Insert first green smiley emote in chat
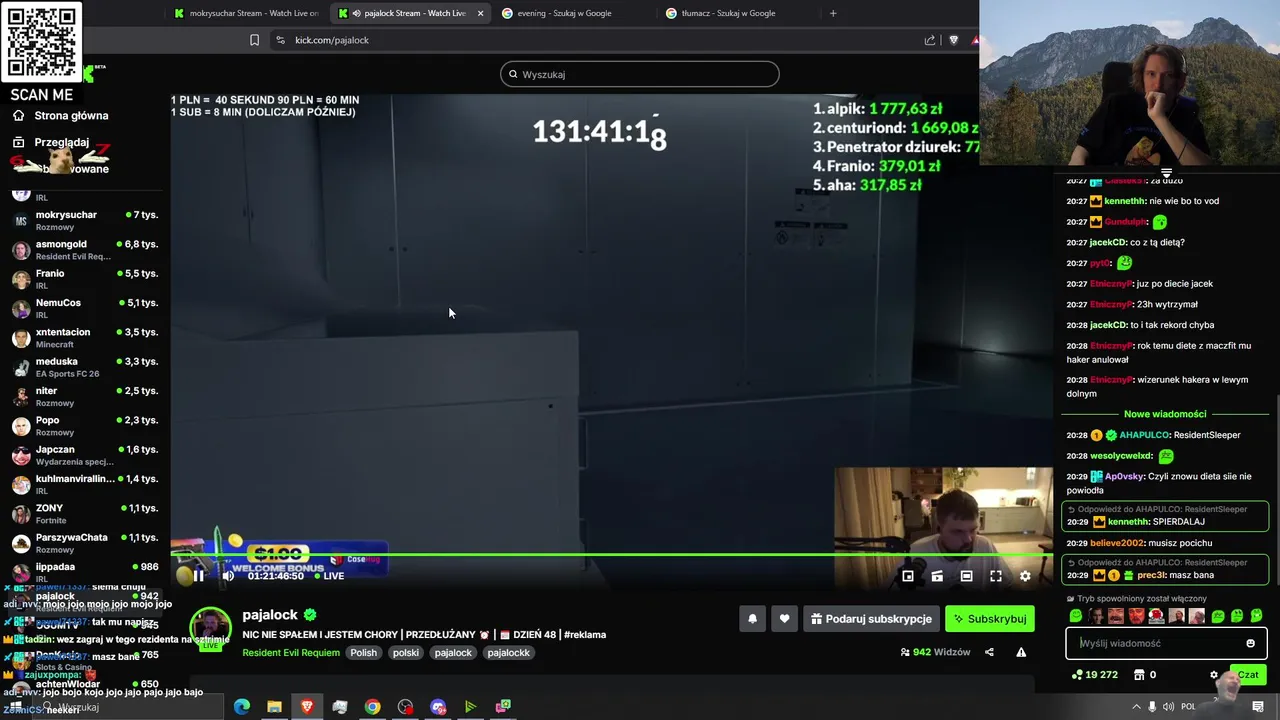Screen dimensions: 1280x720 pyautogui.click(x=1076, y=616)
